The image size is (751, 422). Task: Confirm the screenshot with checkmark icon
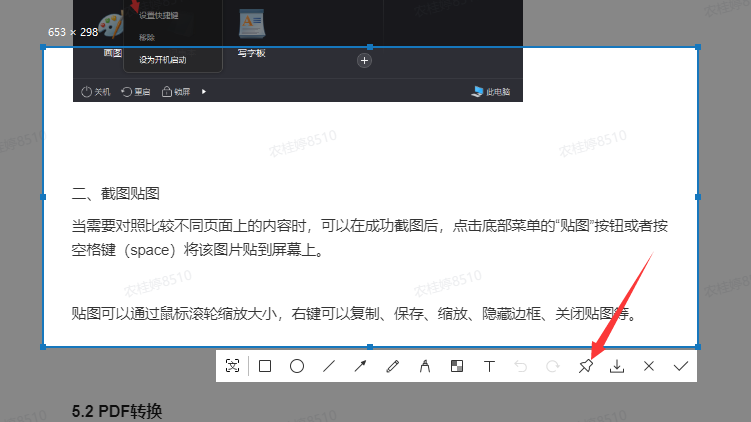coord(681,366)
